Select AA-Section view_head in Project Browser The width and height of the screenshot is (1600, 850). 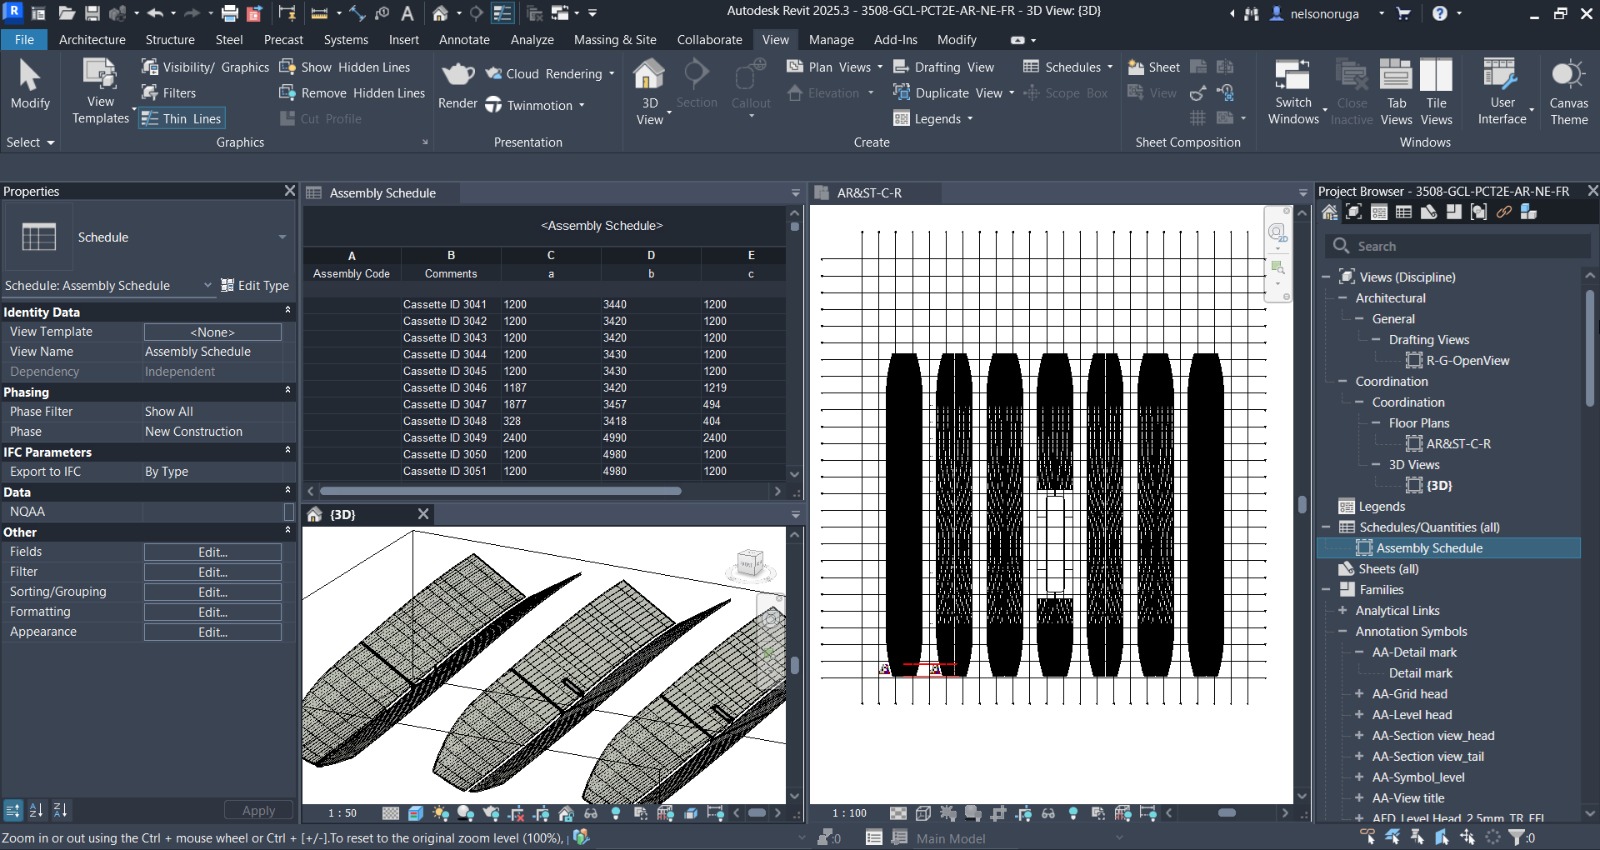[x=1433, y=736]
